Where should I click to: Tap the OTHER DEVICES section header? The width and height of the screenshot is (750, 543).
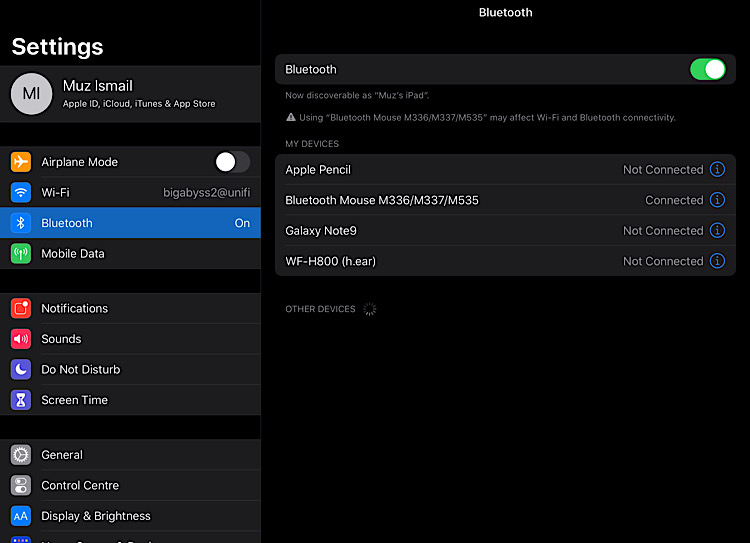[x=320, y=309]
